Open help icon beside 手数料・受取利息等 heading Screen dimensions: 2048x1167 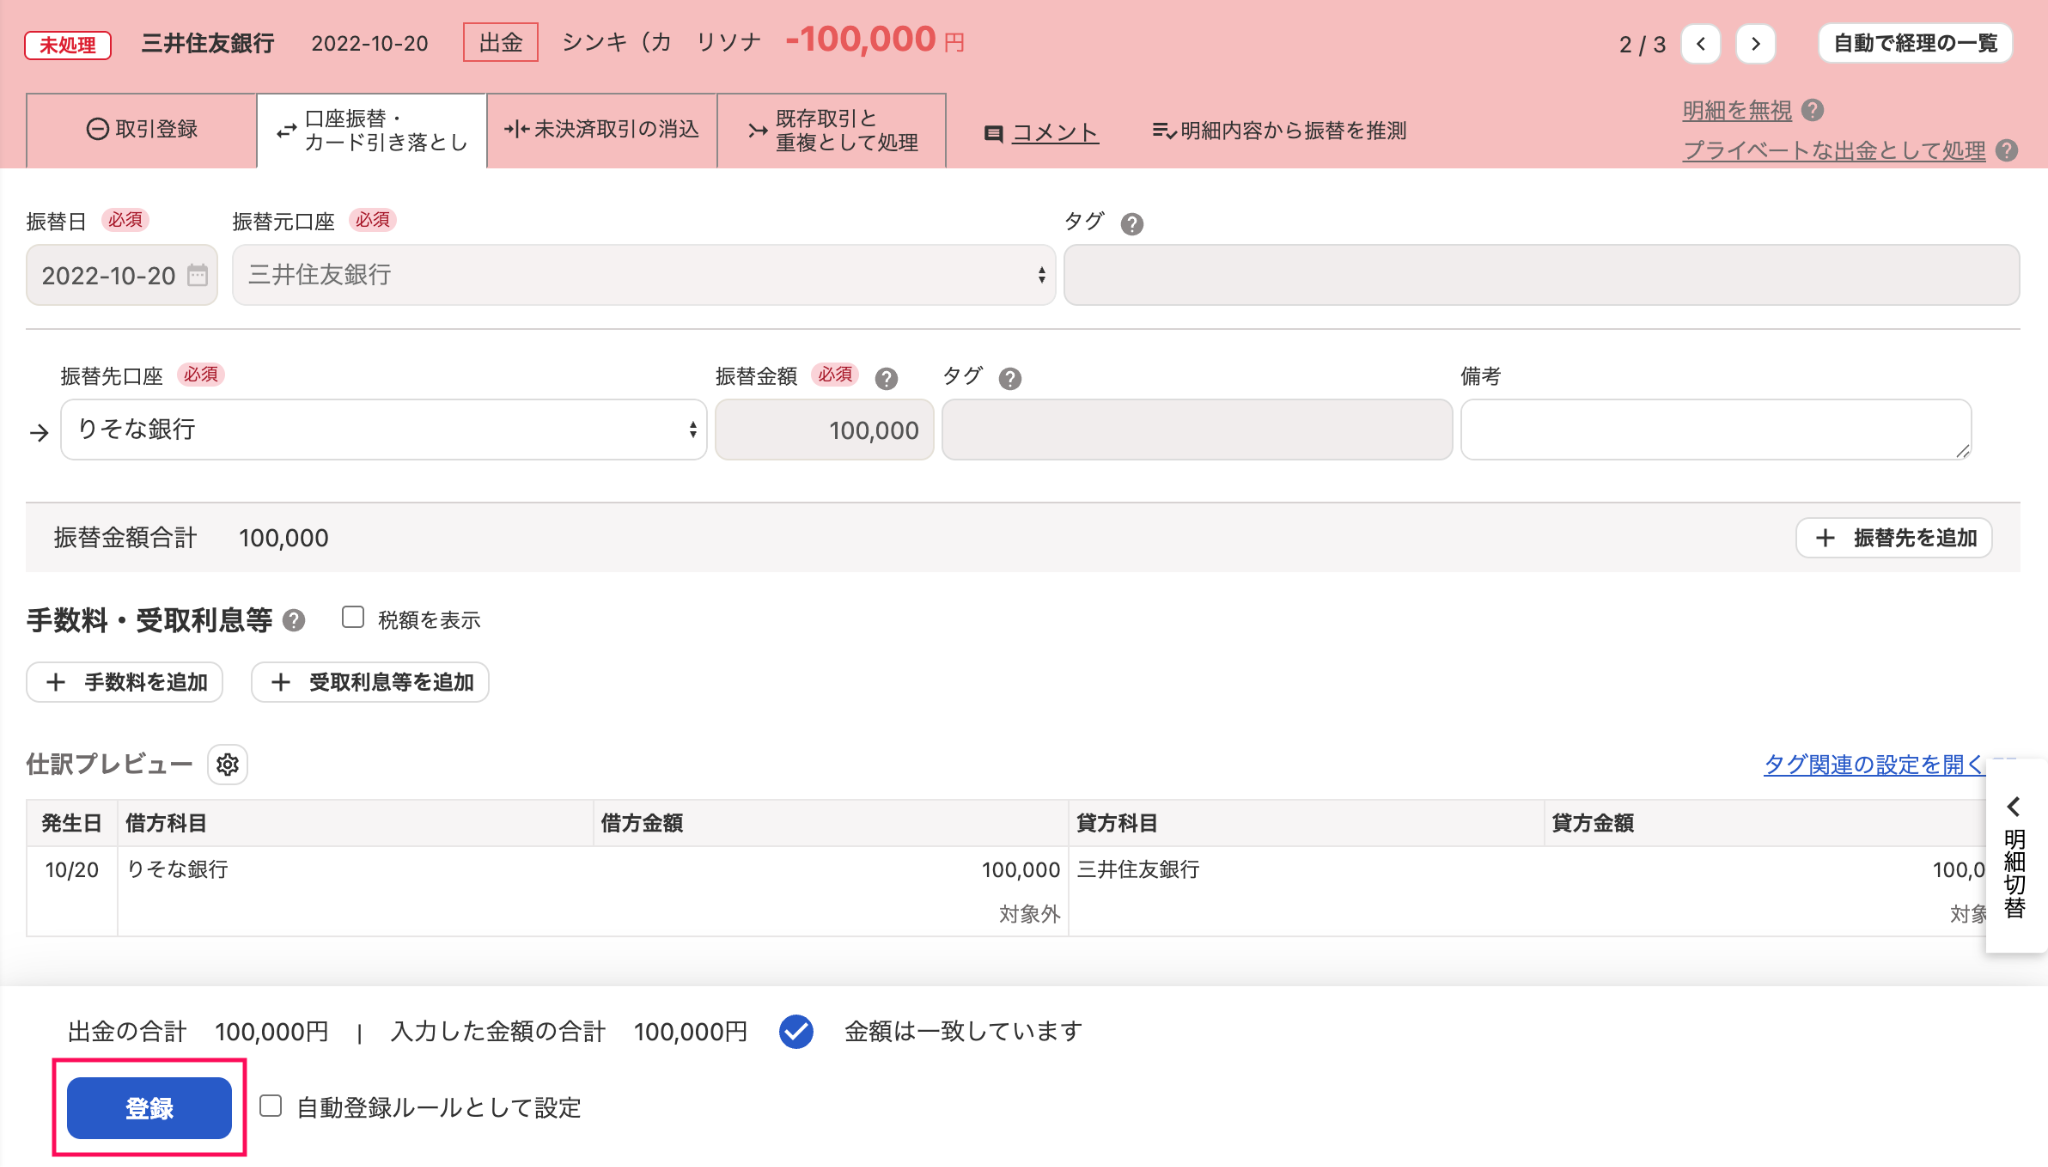coord(293,620)
